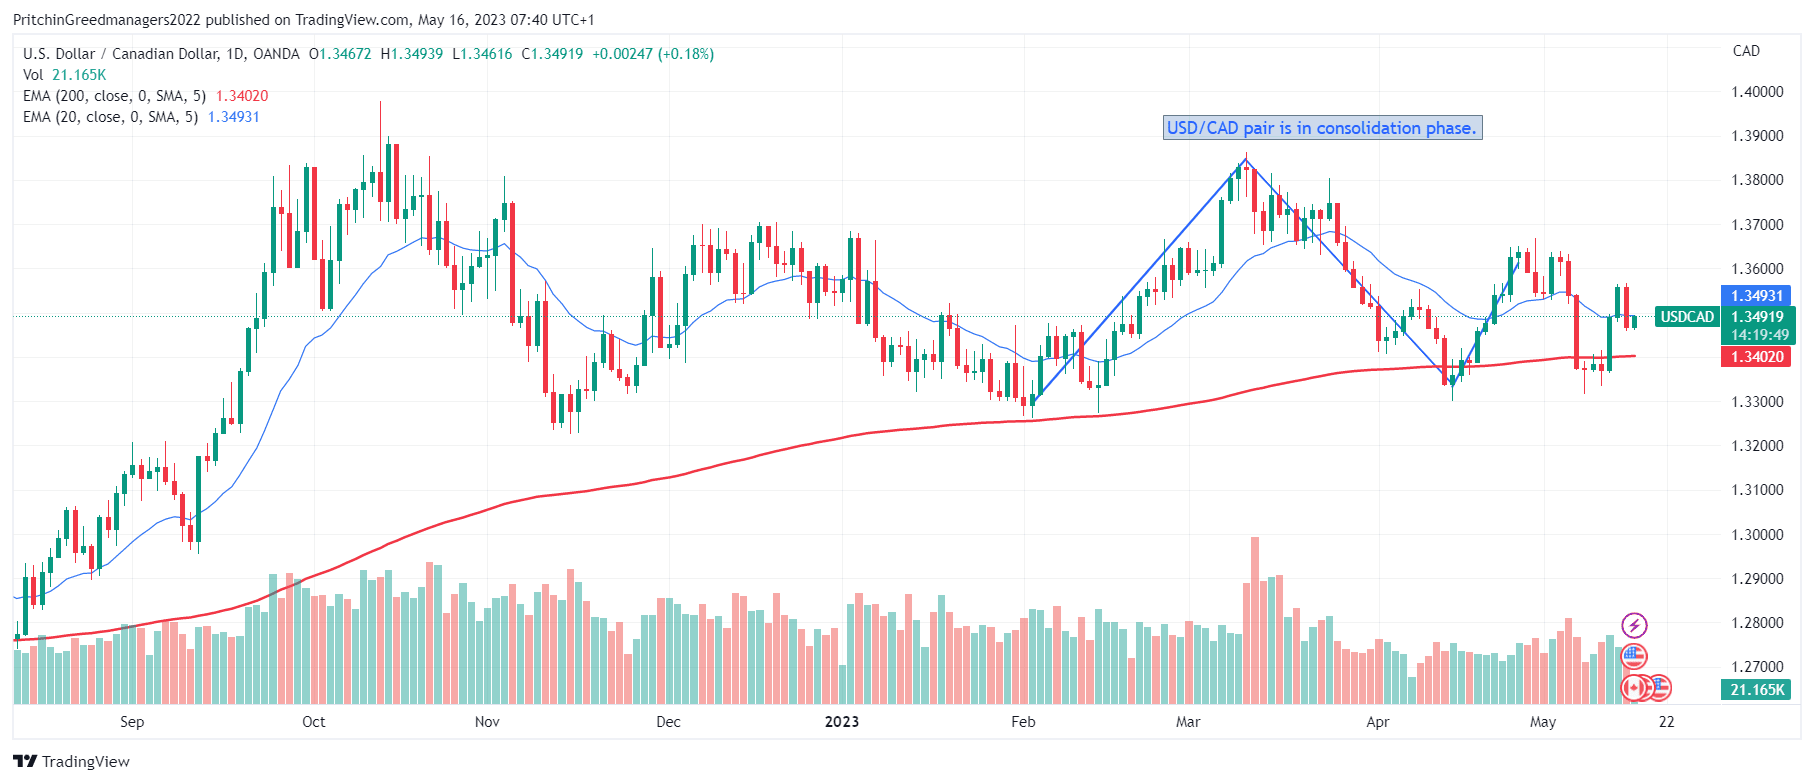This screenshot has width=1814, height=783.
Task: Click the 1.40000 price axis label
Action: point(1757,92)
